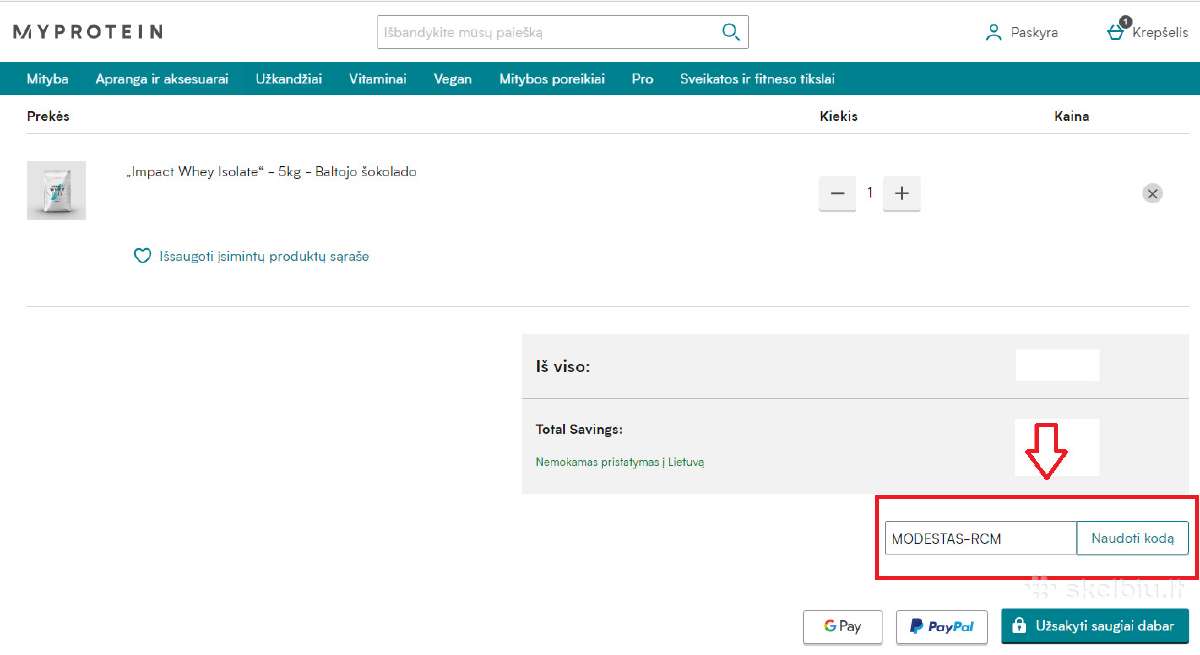Open the Impact Whey Isolate product thumbnail

(56, 190)
